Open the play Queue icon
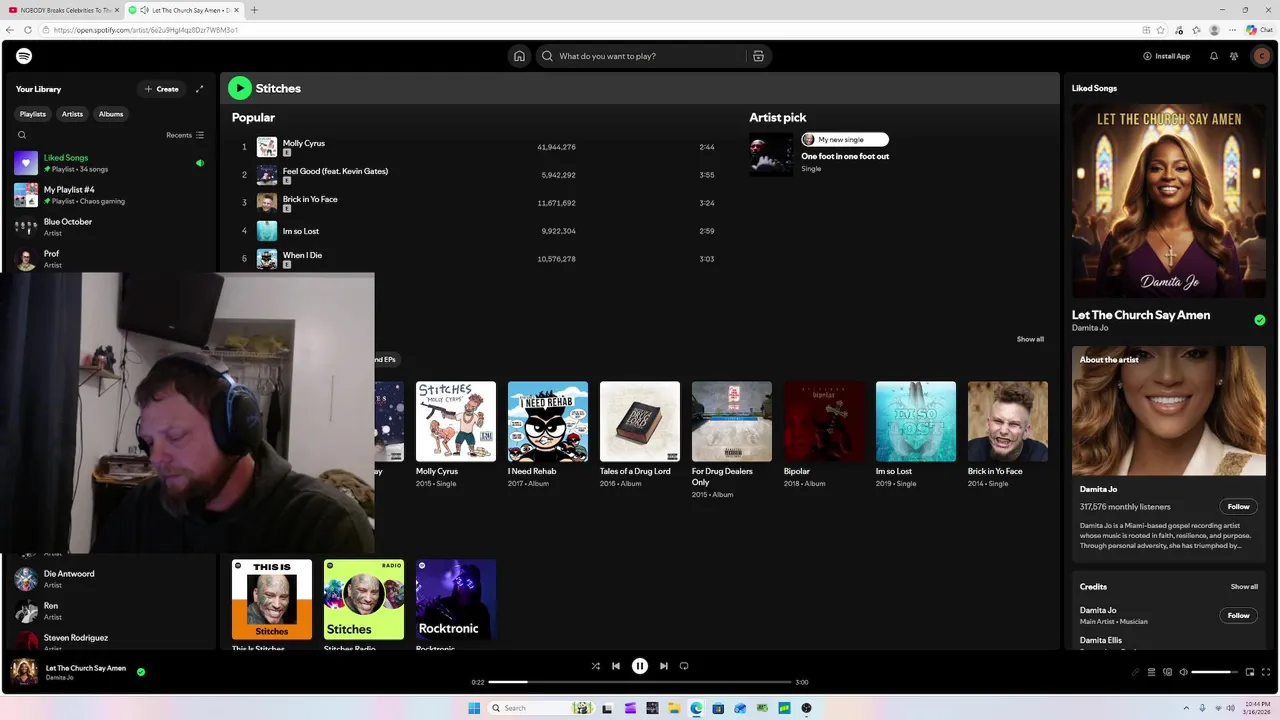The height and width of the screenshot is (720, 1280). tap(1151, 672)
